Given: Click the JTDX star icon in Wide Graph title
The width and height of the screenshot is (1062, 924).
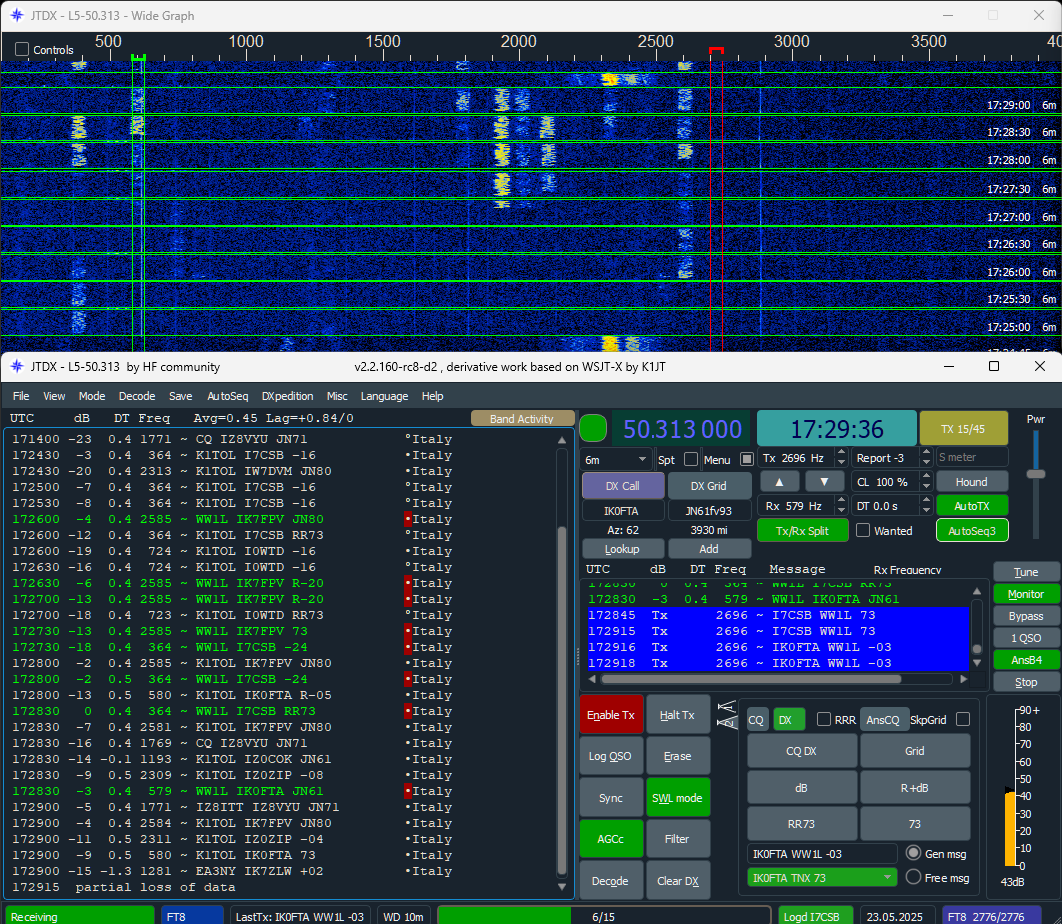Looking at the screenshot, I should [x=17, y=15].
